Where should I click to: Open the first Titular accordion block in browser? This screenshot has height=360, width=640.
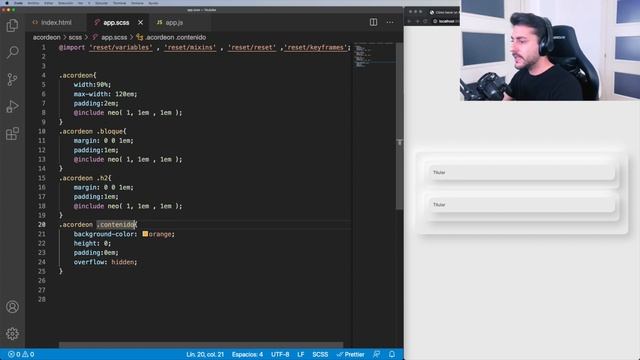(522, 173)
